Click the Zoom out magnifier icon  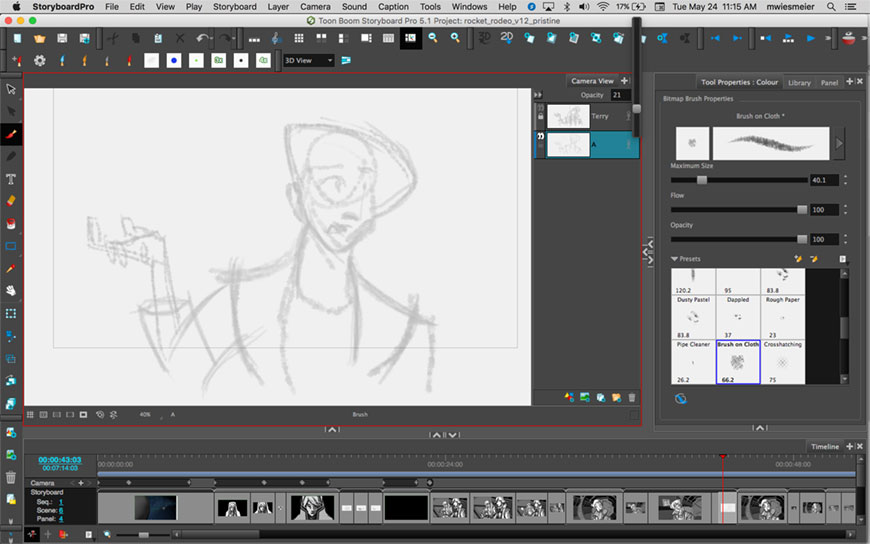[x=433, y=38]
